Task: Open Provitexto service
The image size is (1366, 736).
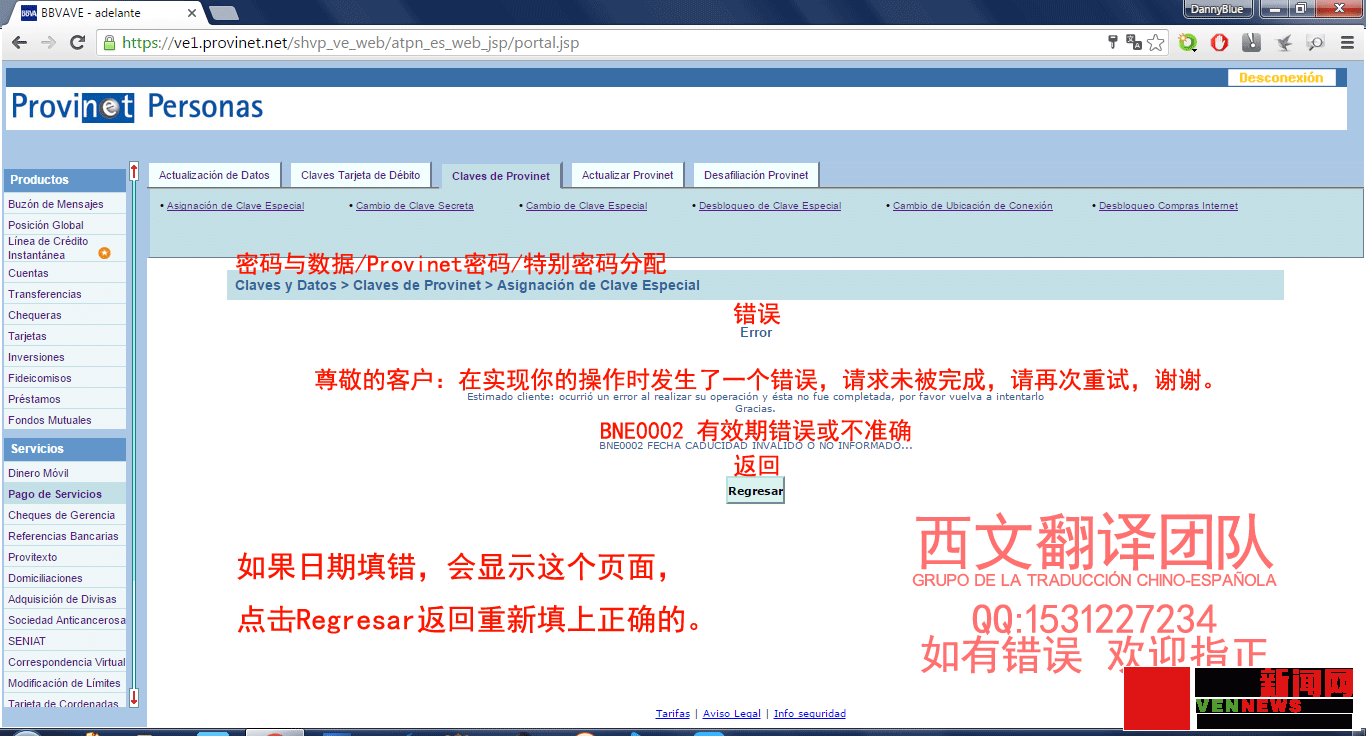Action: point(65,557)
